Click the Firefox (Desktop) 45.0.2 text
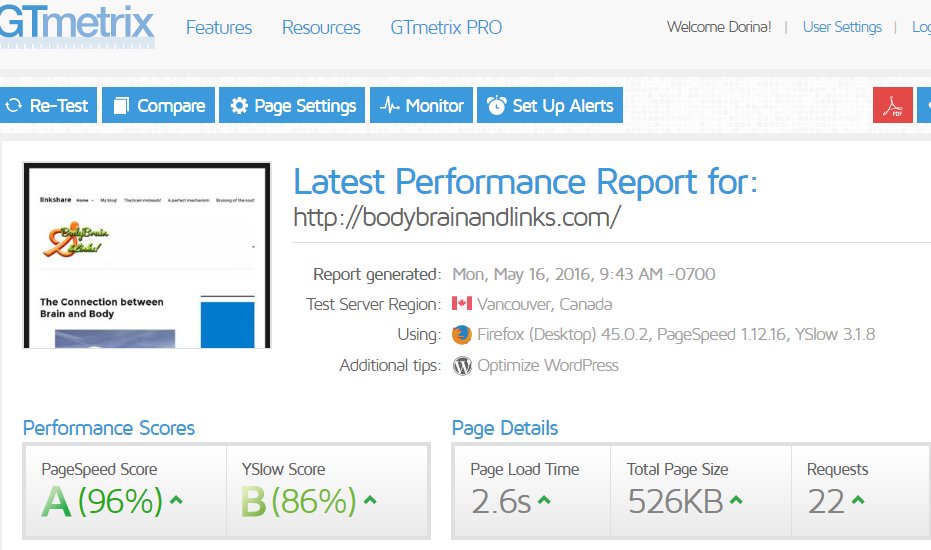The height and width of the screenshot is (550, 931). (563, 334)
